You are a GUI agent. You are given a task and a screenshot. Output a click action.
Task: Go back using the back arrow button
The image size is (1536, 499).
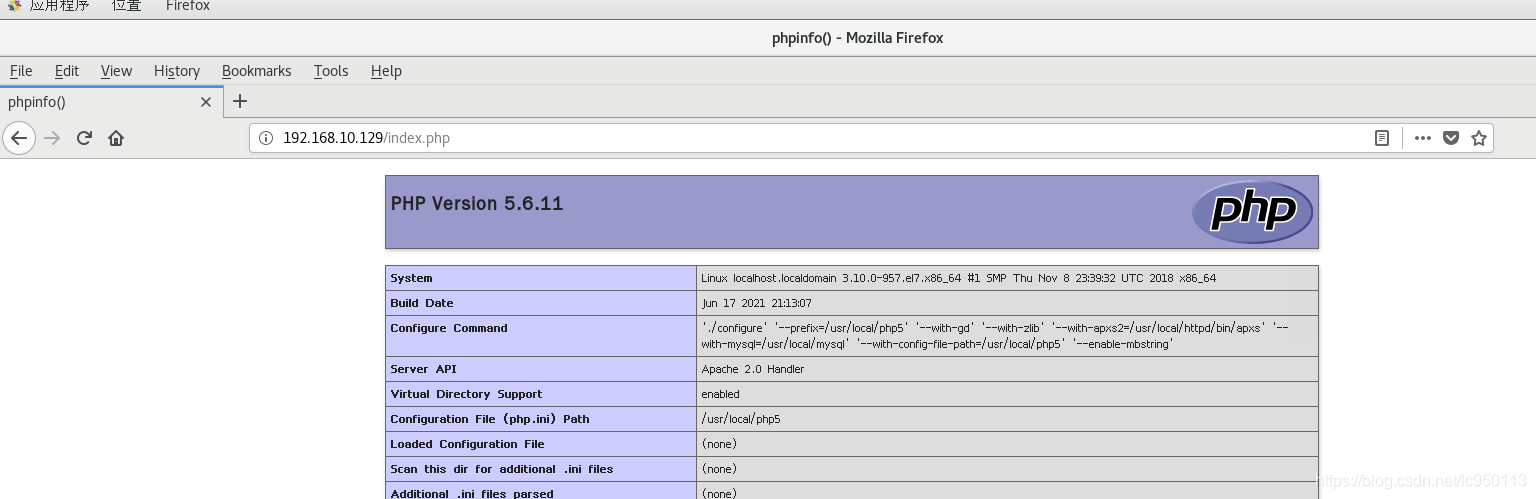[x=19, y=138]
